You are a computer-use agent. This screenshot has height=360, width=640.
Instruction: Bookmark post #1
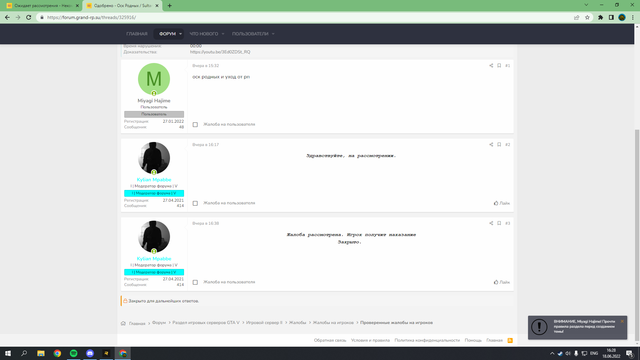[499, 65]
